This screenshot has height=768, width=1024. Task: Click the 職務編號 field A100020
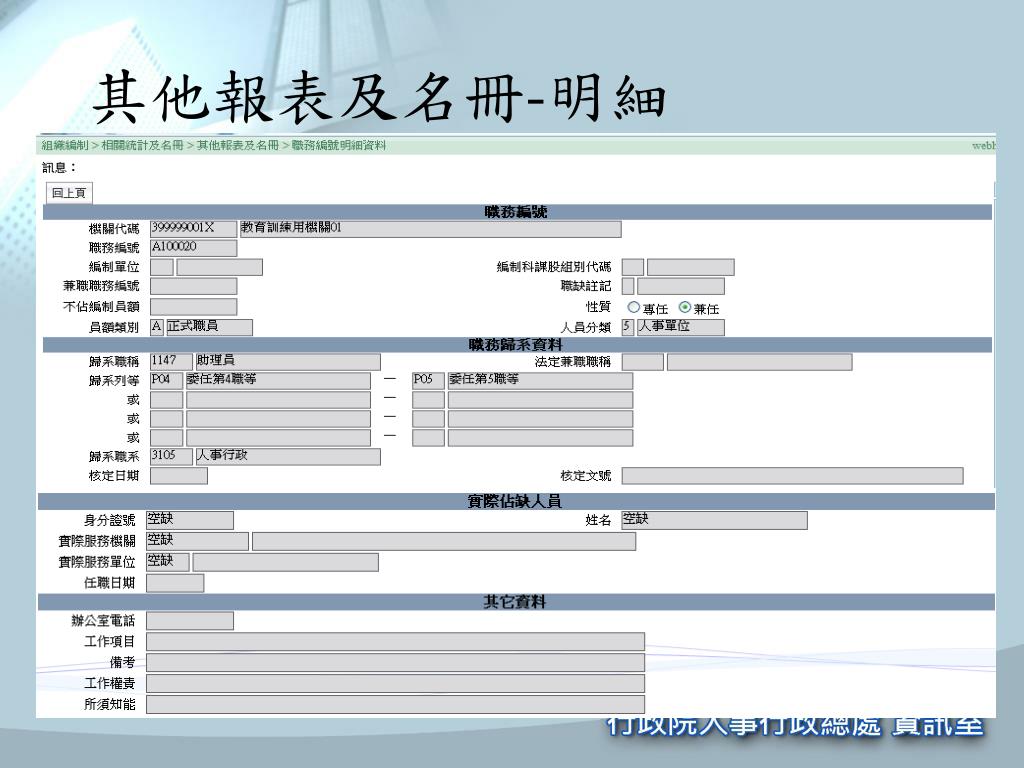[x=193, y=248]
